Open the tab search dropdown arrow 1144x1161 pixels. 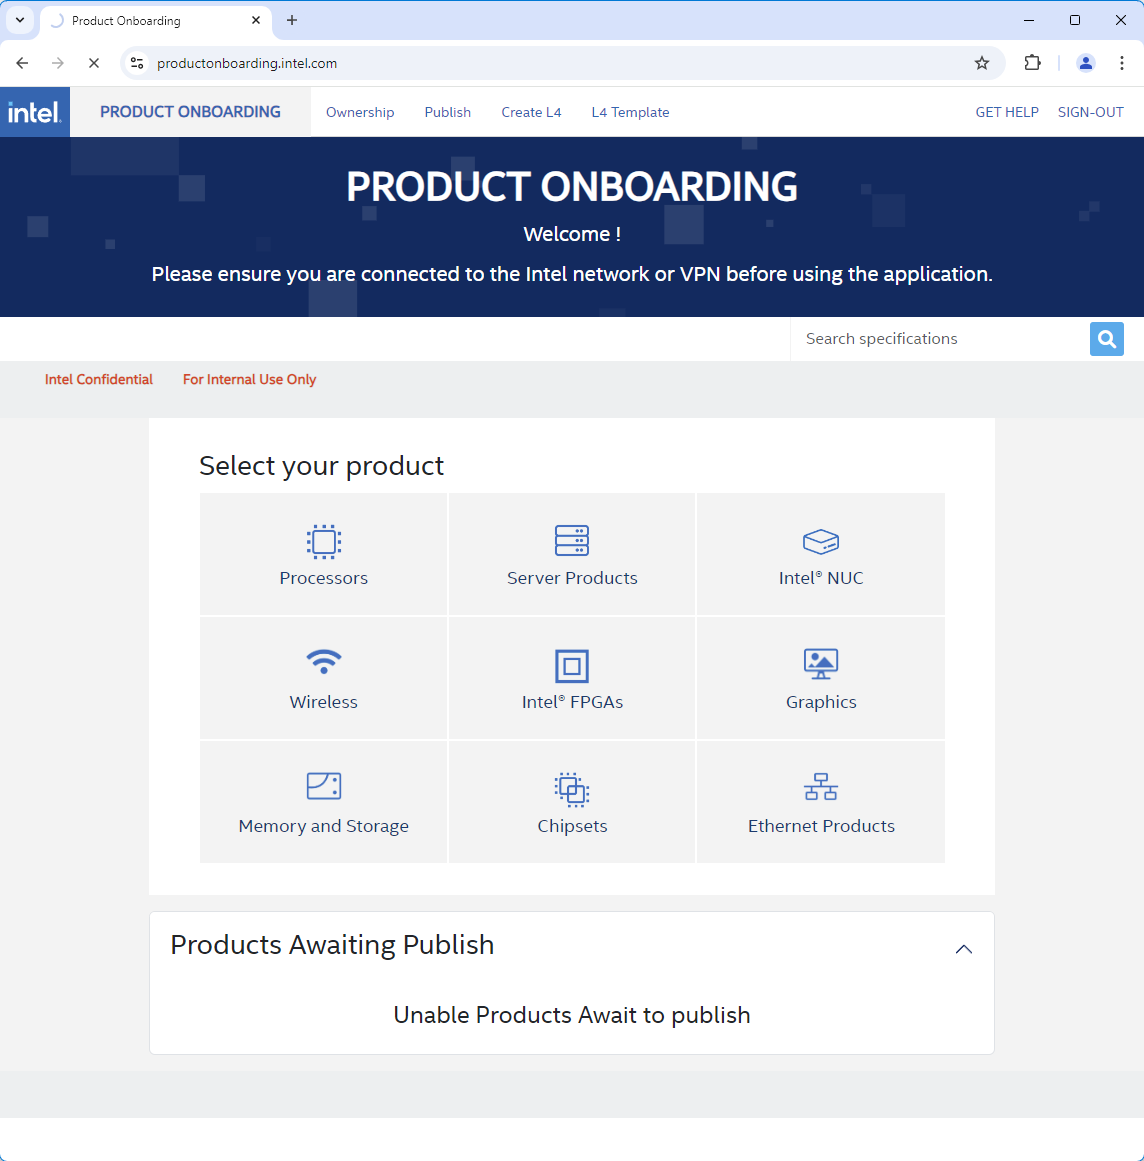tap(20, 20)
